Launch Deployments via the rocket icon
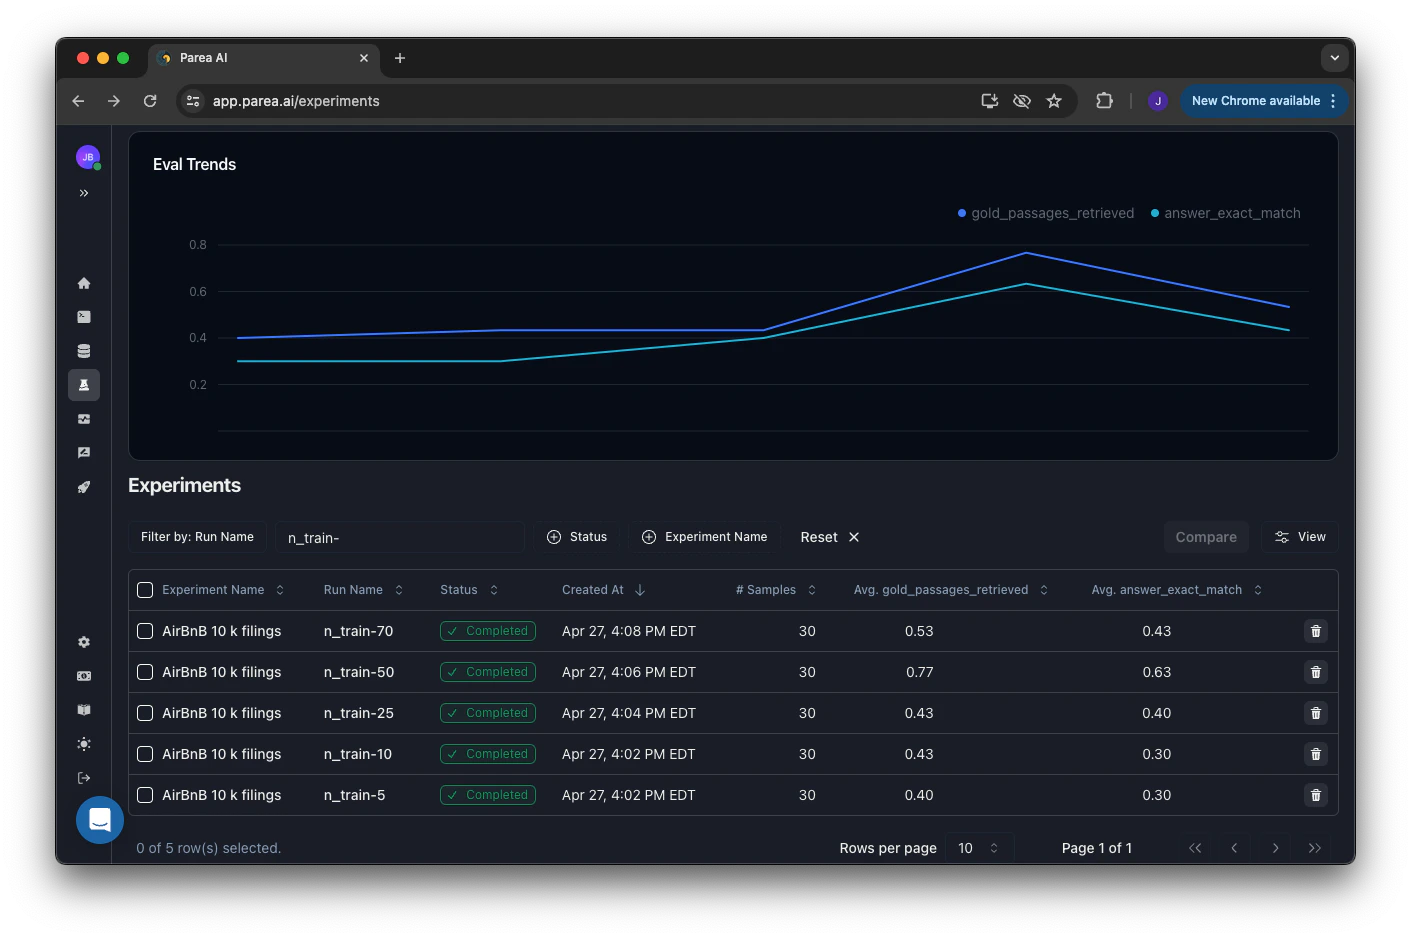1411x938 pixels. click(84, 487)
